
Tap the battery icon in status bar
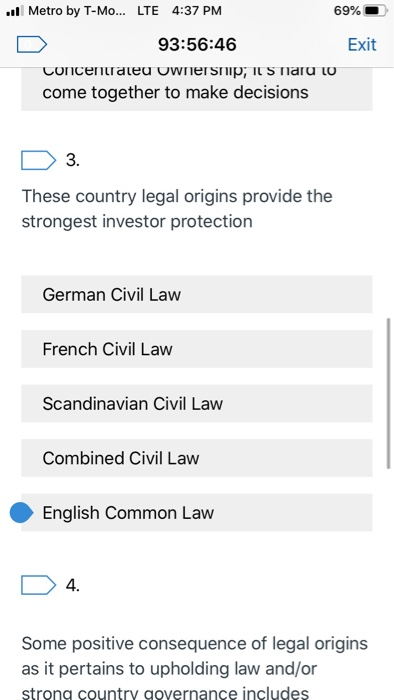[x=375, y=11]
